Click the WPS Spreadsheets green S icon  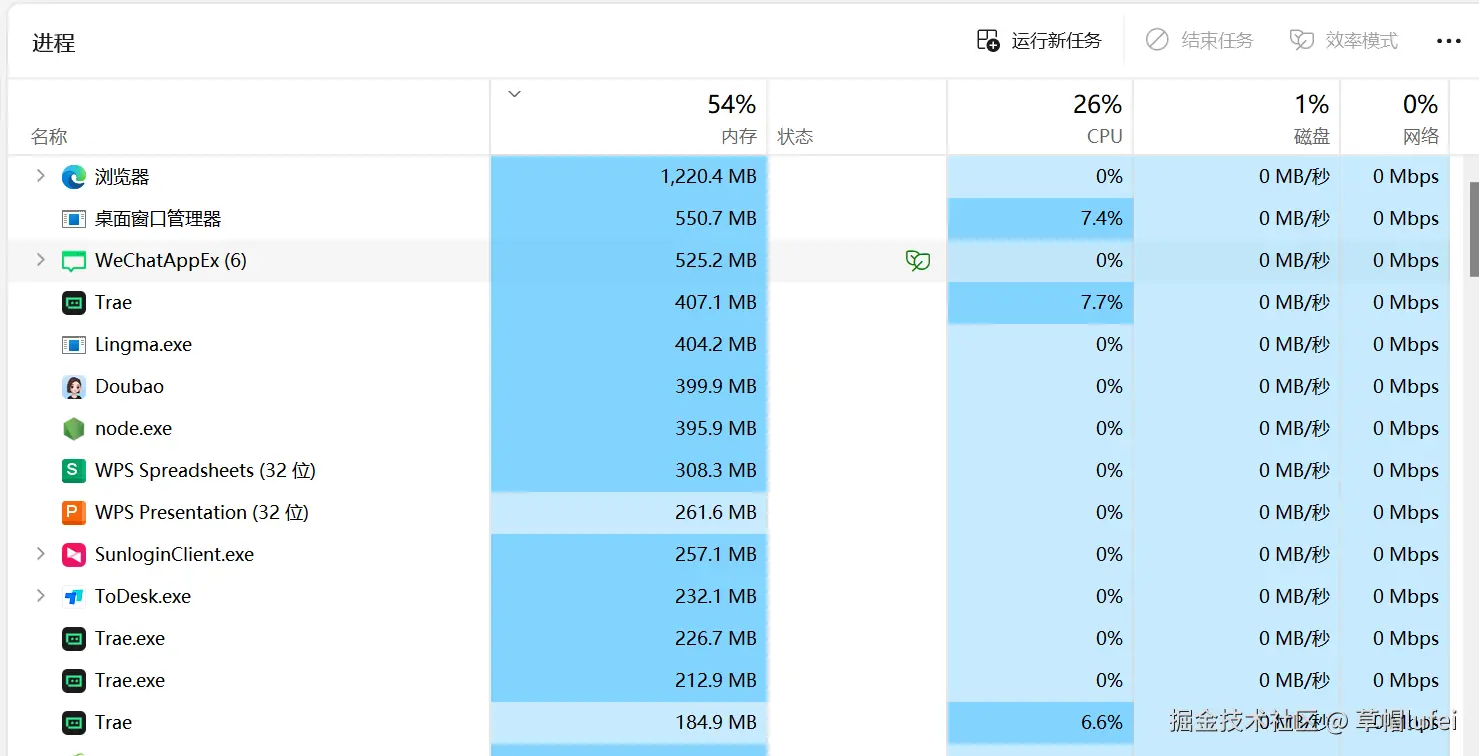click(74, 471)
